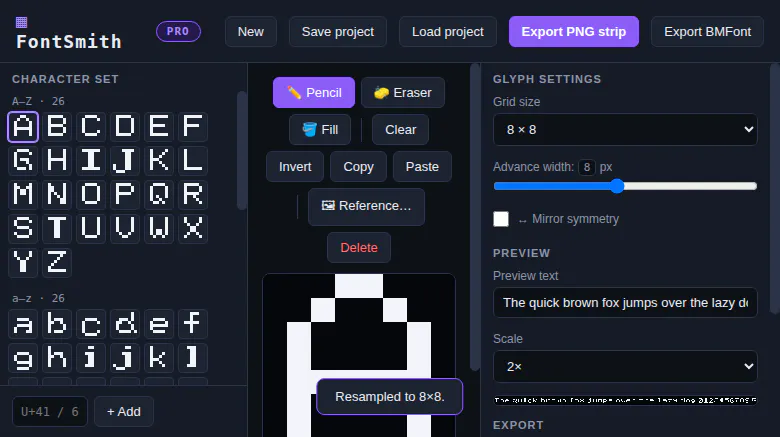Click the + Add button

point(124,412)
